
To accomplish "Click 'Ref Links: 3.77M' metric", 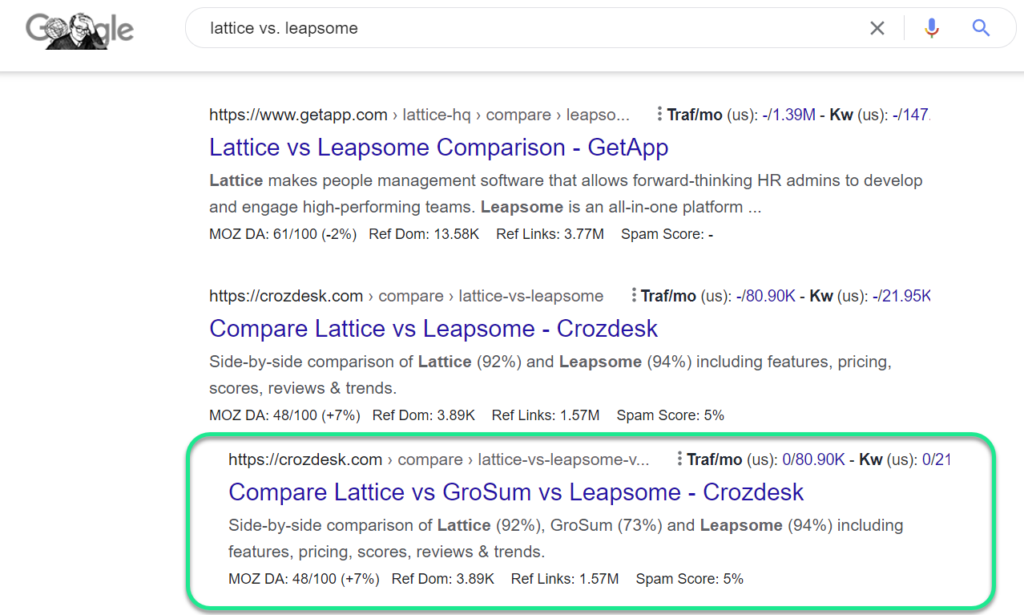I will [x=550, y=234].
